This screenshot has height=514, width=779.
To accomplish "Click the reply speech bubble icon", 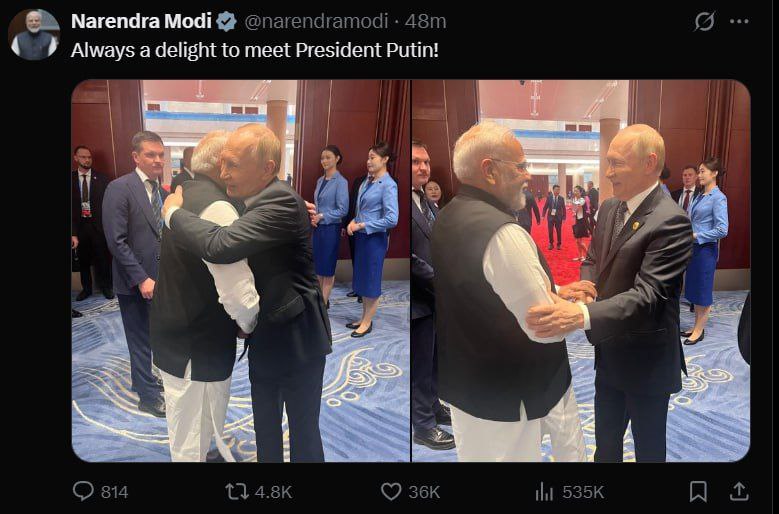I will click(83, 491).
